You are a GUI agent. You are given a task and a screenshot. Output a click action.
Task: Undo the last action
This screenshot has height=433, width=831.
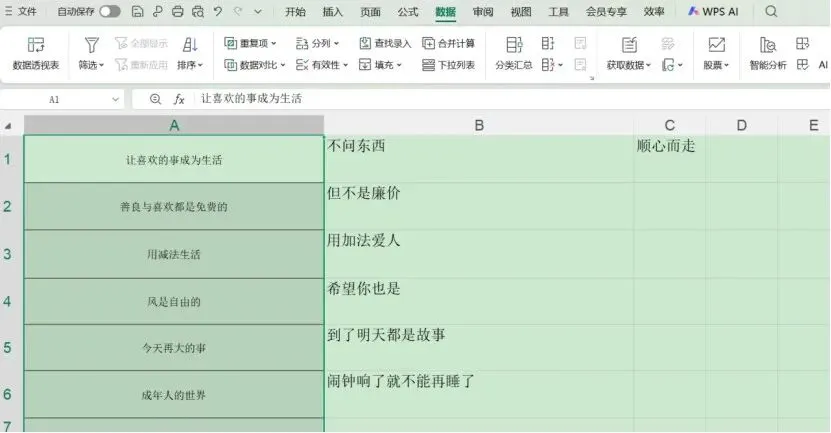point(218,11)
